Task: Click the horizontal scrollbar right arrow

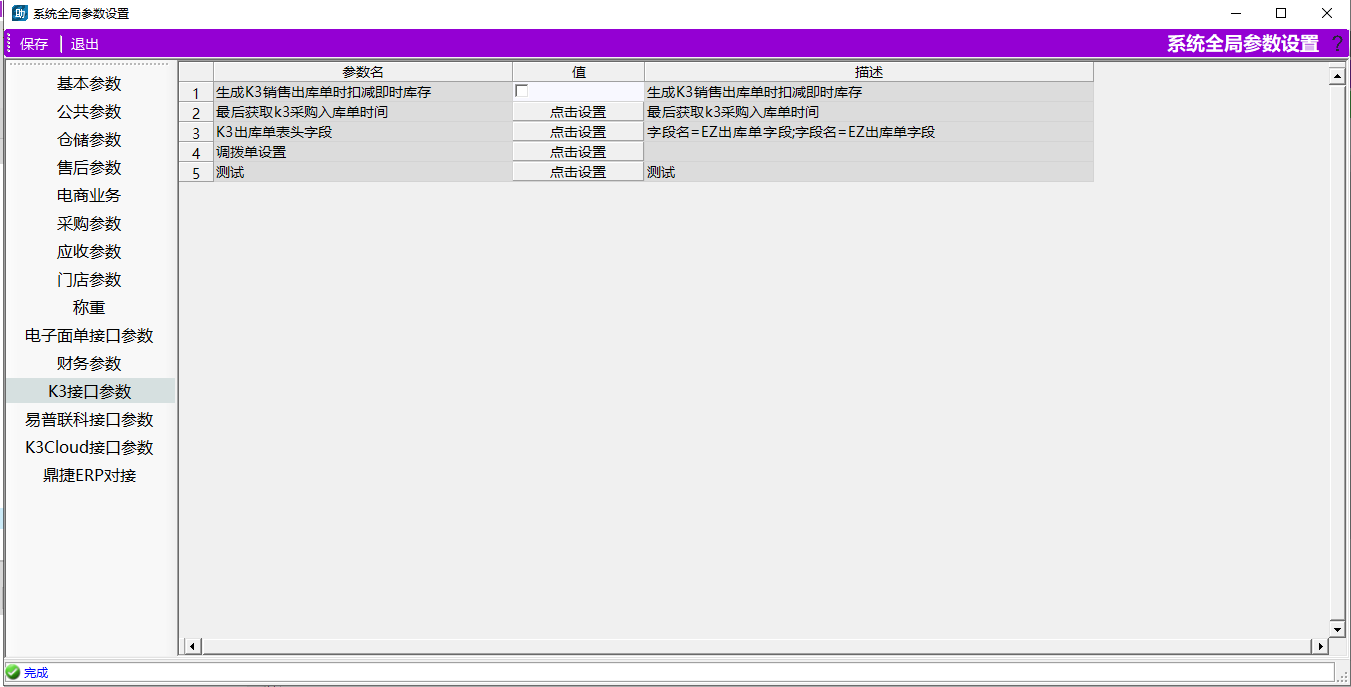Action: click(x=1320, y=647)
